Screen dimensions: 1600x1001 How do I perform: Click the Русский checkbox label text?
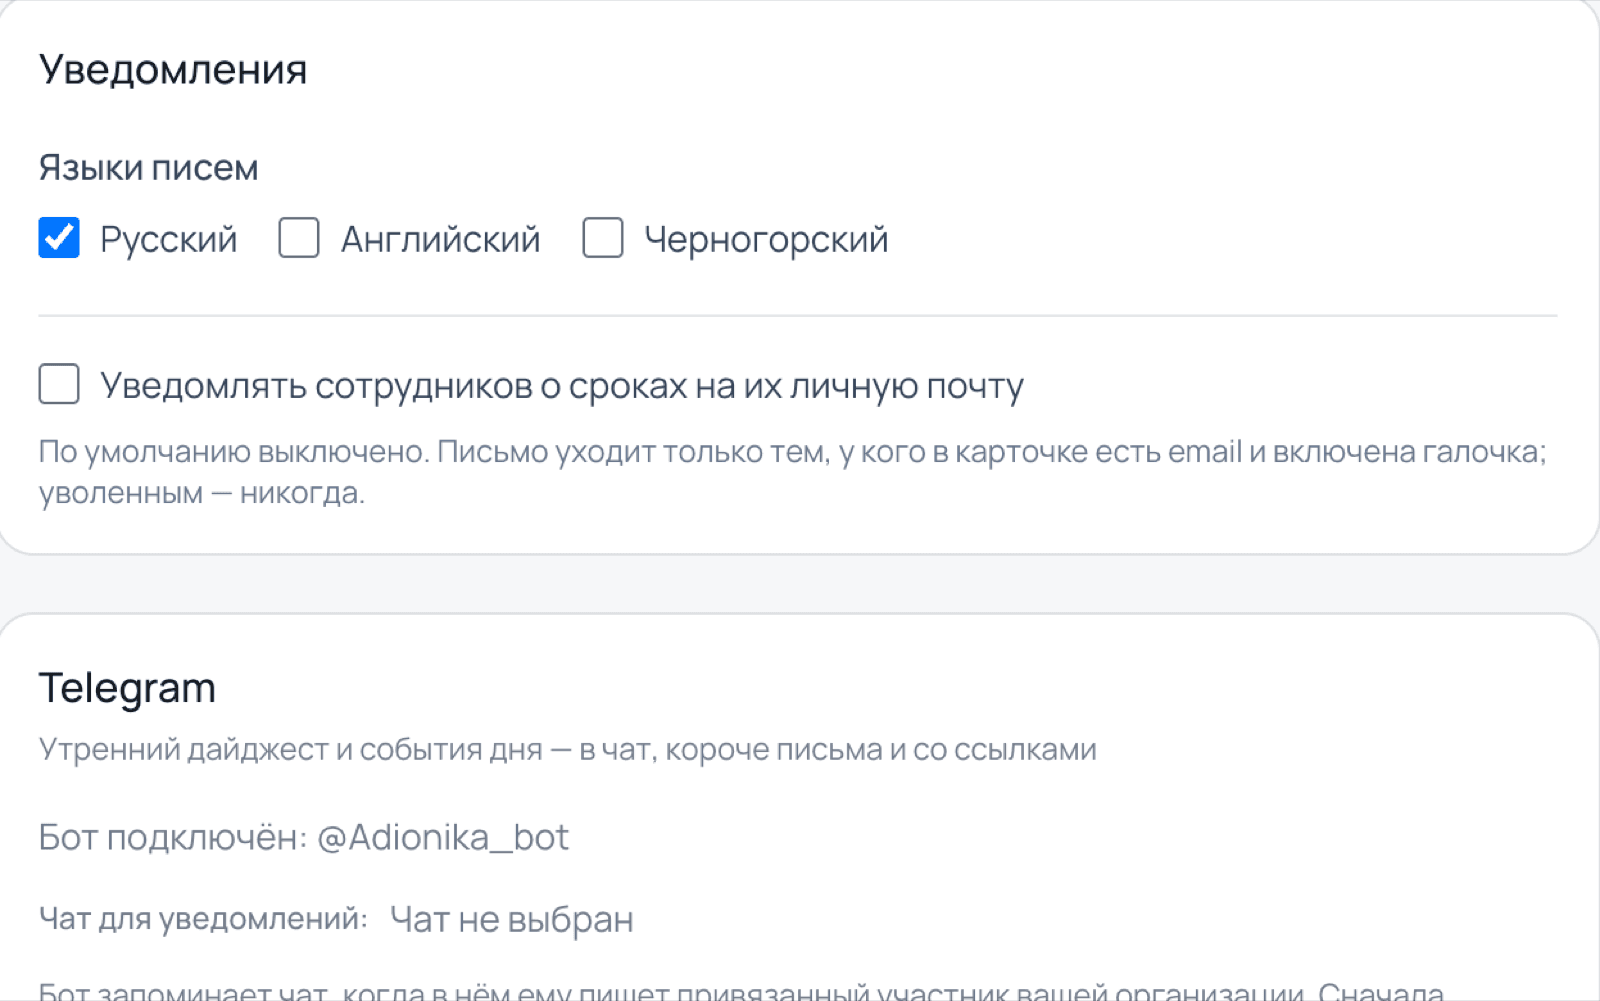pos(168,240)
